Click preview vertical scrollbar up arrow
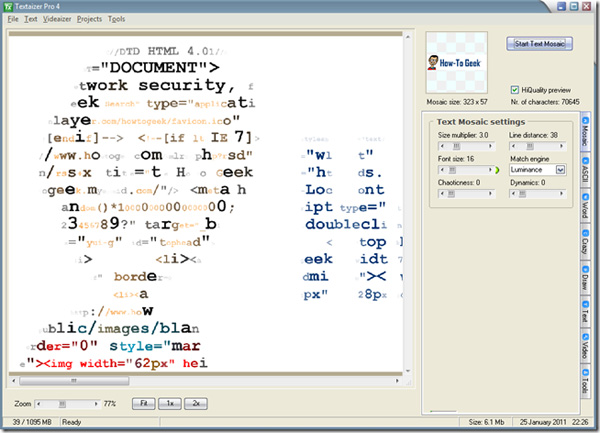This screenshot has height=433, width=600. pyautogui.click(x=408, y=37)
